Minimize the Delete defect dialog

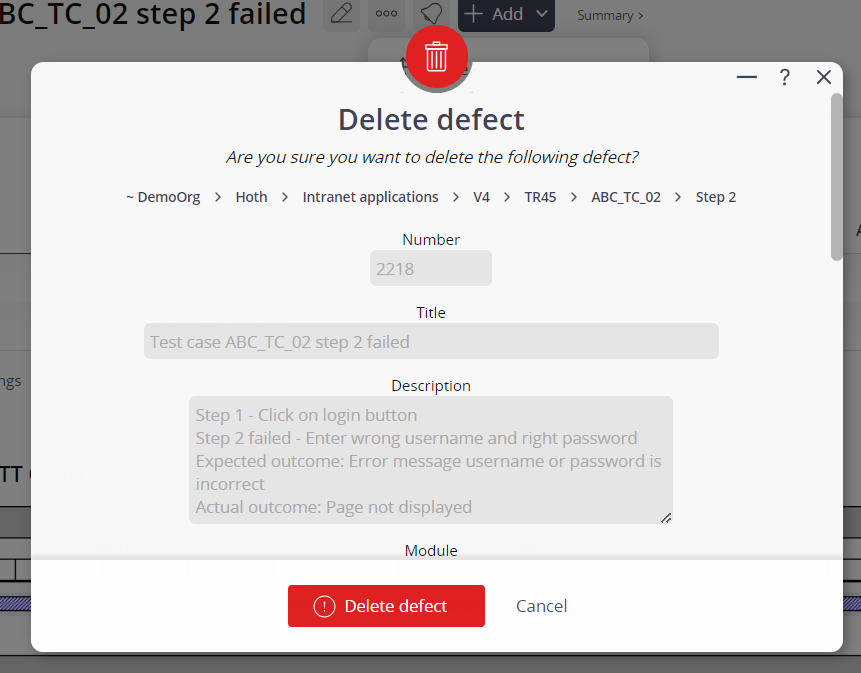(746, 77)
